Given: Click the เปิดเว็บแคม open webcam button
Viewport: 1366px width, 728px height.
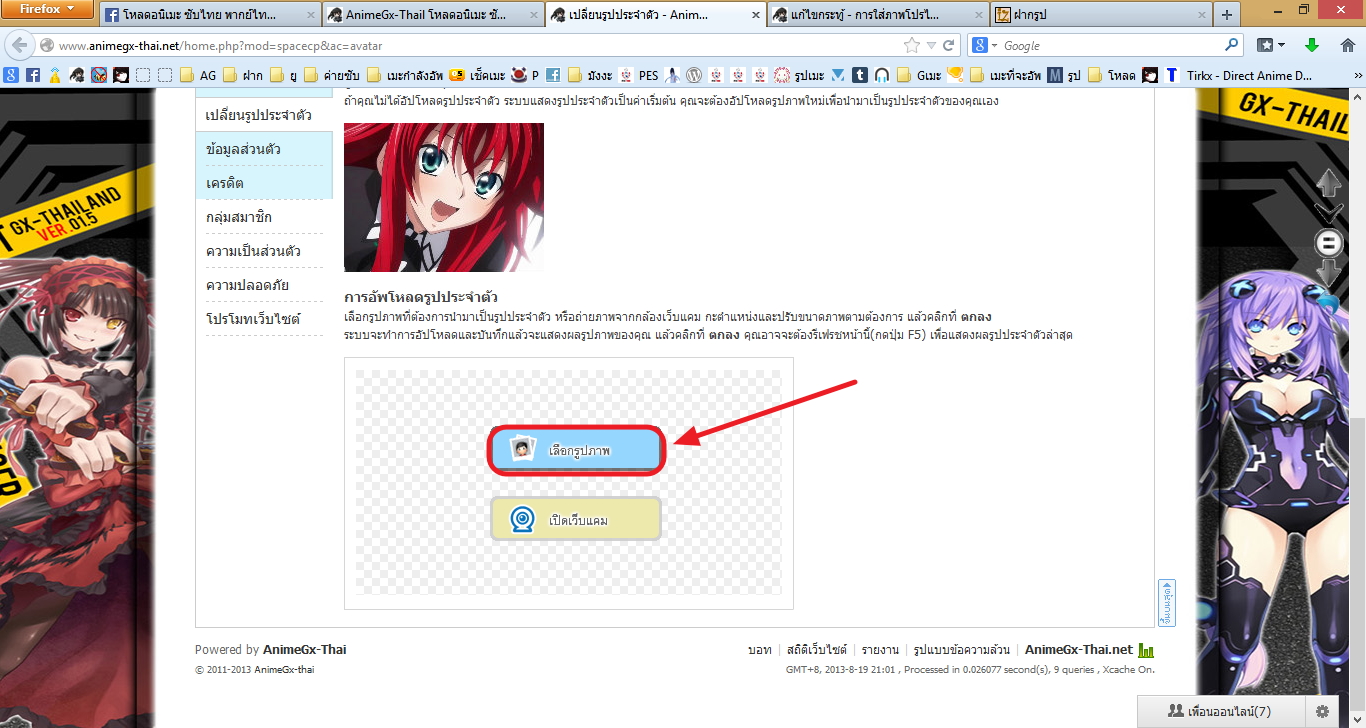Looking at the screenshot, I should click(x=576, y=519).
